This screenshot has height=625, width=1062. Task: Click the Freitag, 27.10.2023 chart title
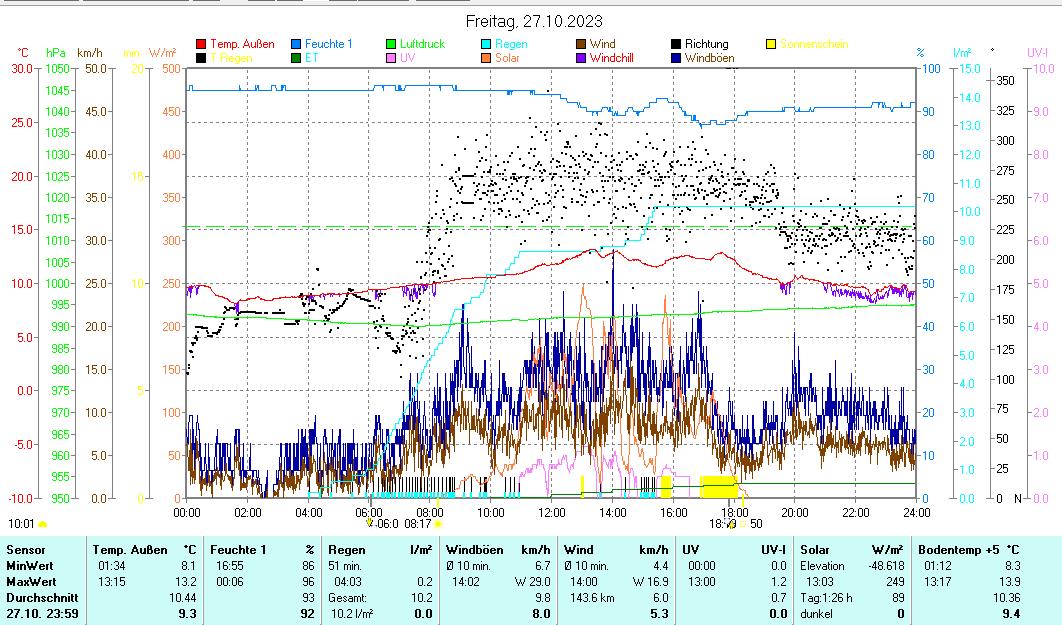[x=534, y=21]
